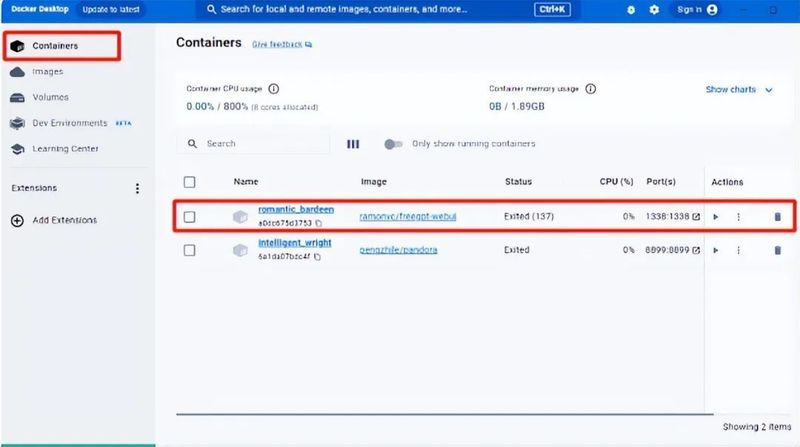Open port 1338:1338 in browser
Screen dimensions: 800x447
point(696,216)
